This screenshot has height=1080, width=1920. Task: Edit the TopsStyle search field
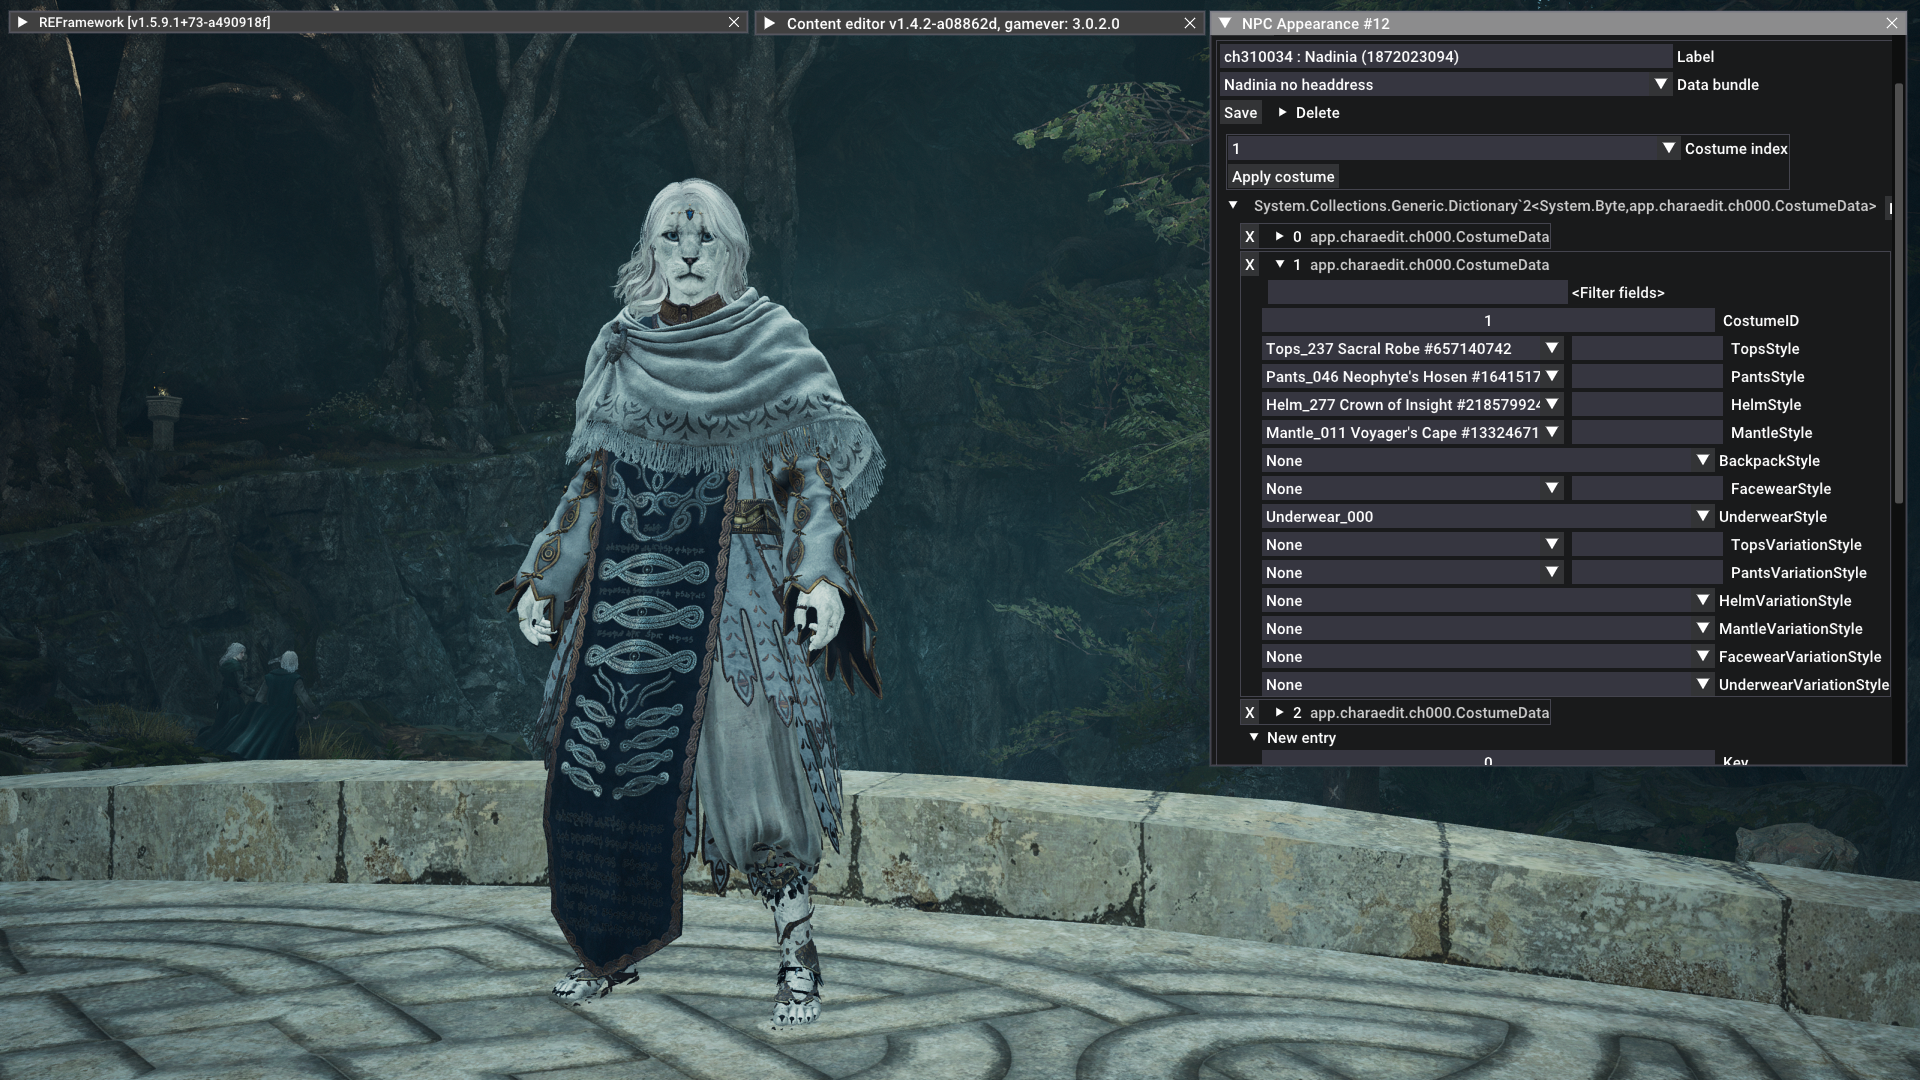(1647, 349)
